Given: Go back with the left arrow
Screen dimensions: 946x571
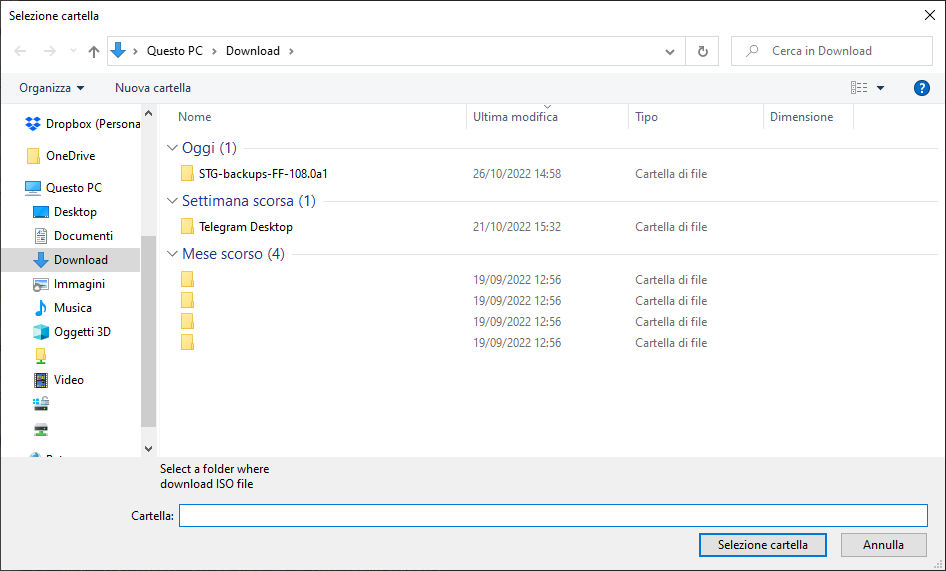Looking at the screenshot, I should pos(20,51).
